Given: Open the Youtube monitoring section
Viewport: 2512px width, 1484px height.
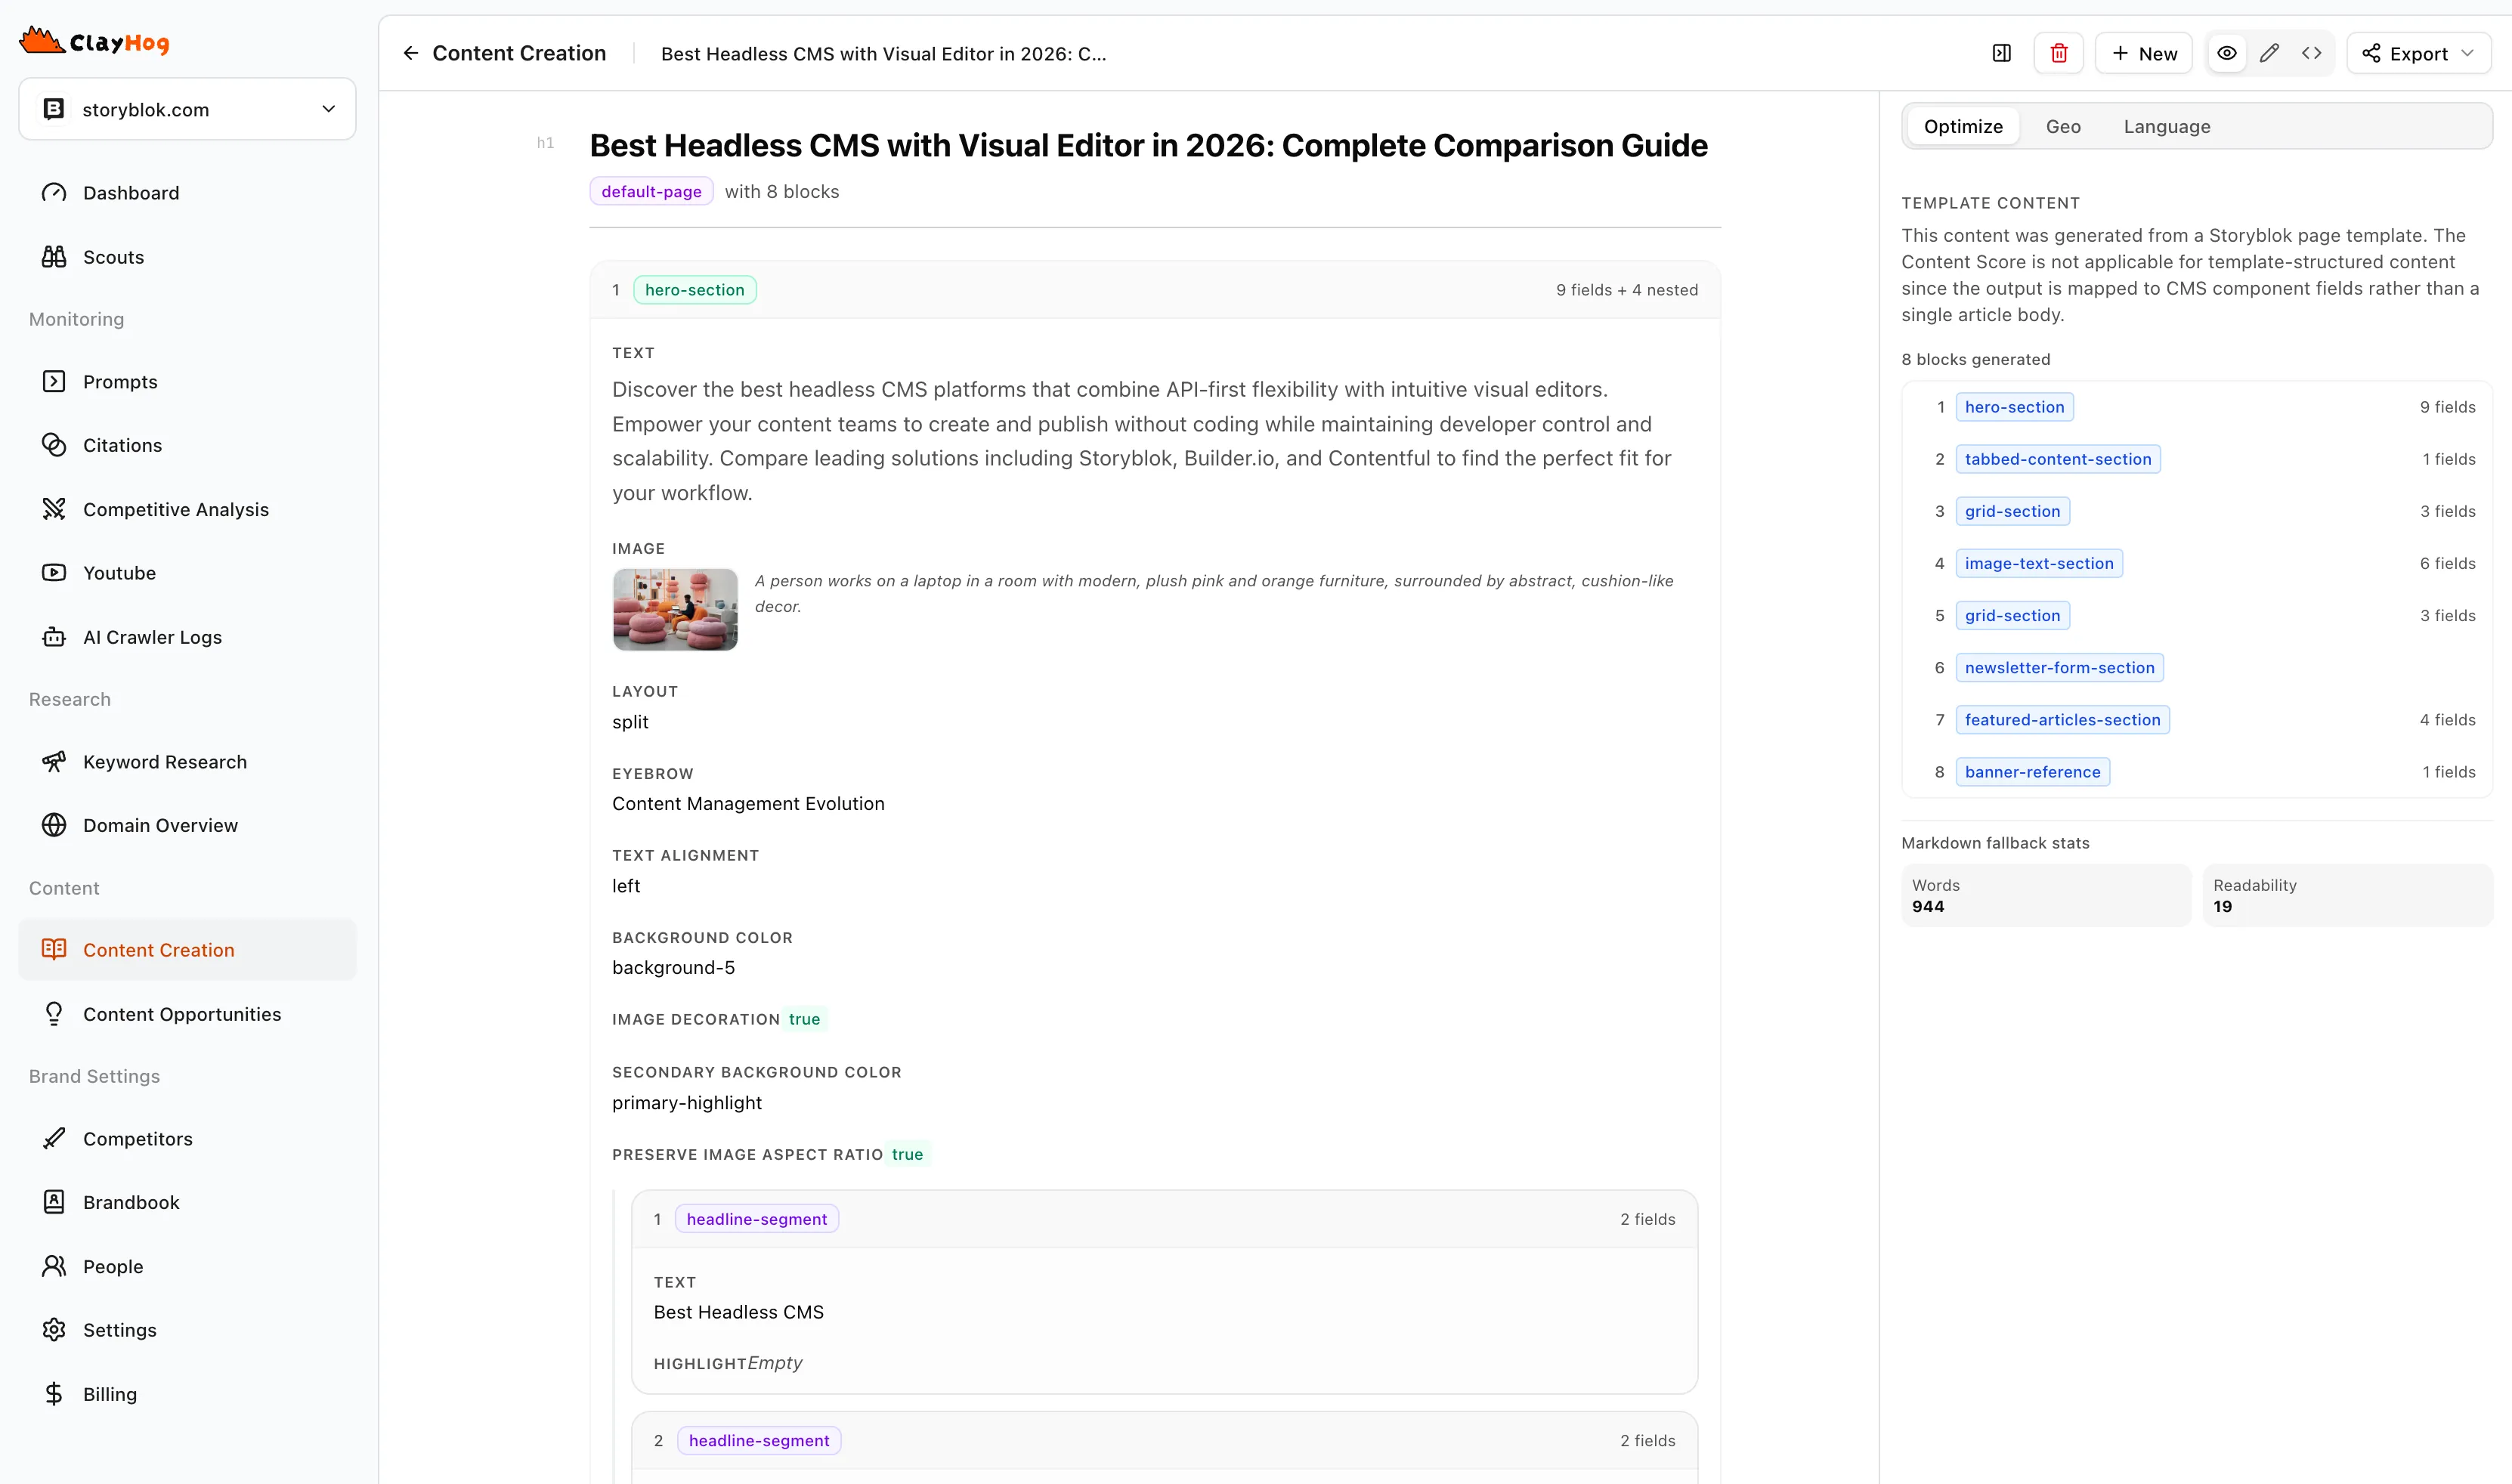Looking at the screenshot, I should 119,572.
